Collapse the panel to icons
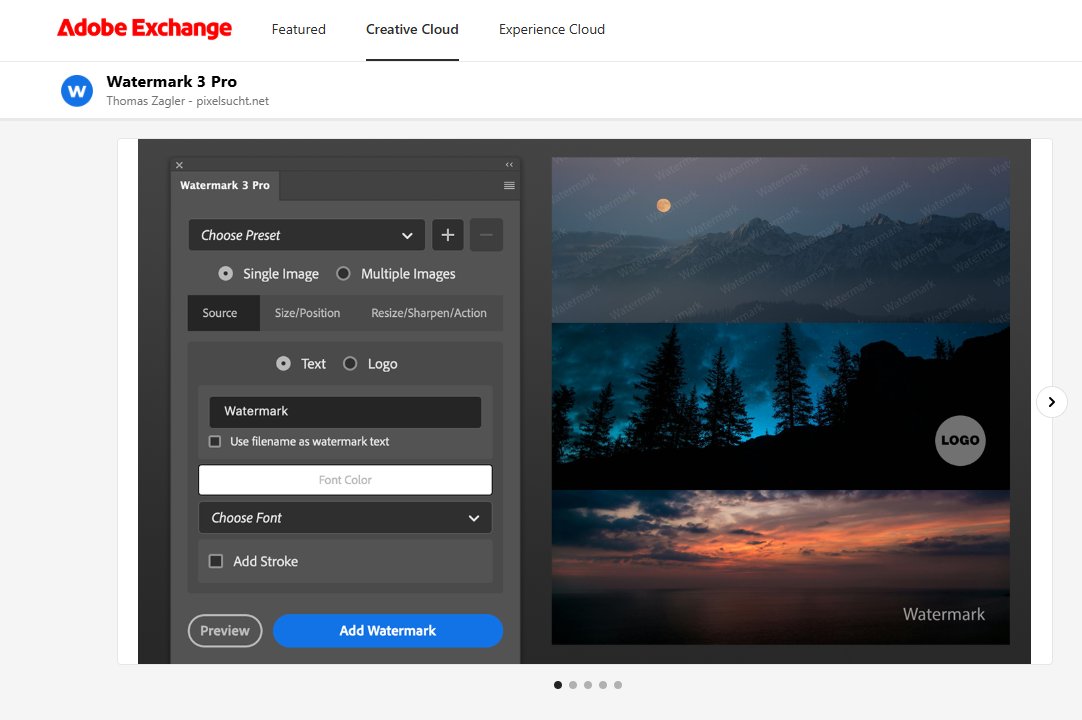The image size is (1082, 720). [x=509, y=163]
